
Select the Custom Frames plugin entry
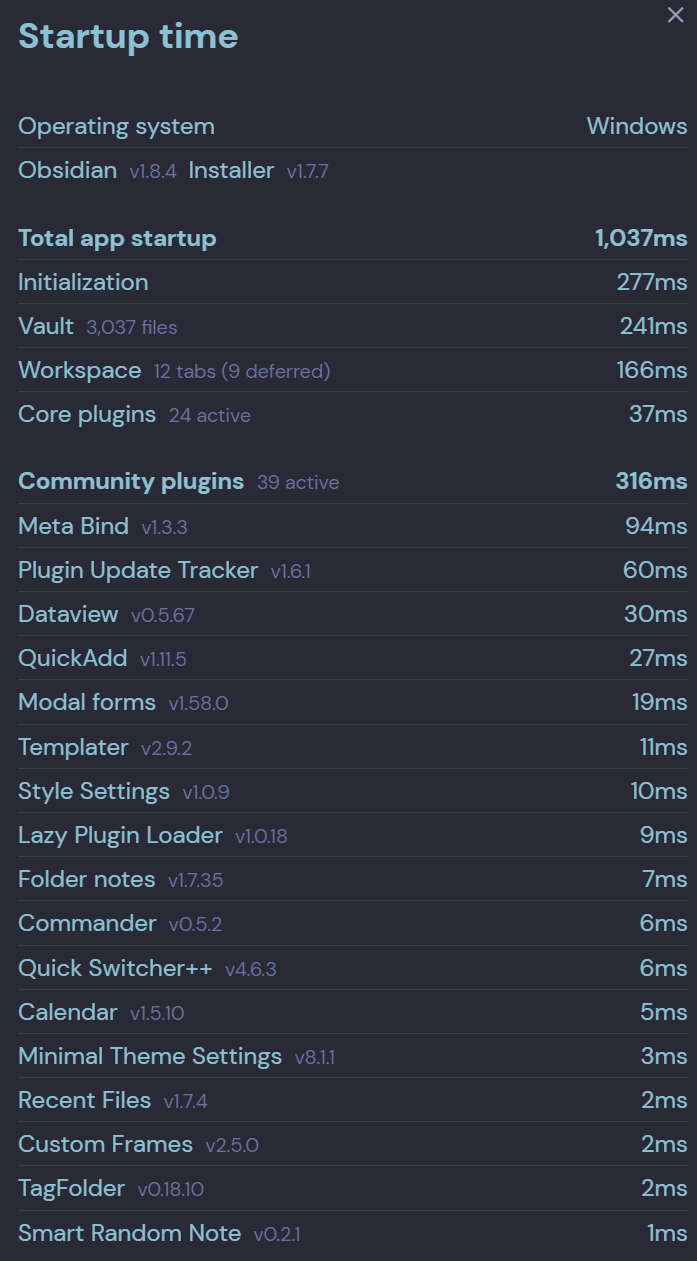click(353, 1144)
